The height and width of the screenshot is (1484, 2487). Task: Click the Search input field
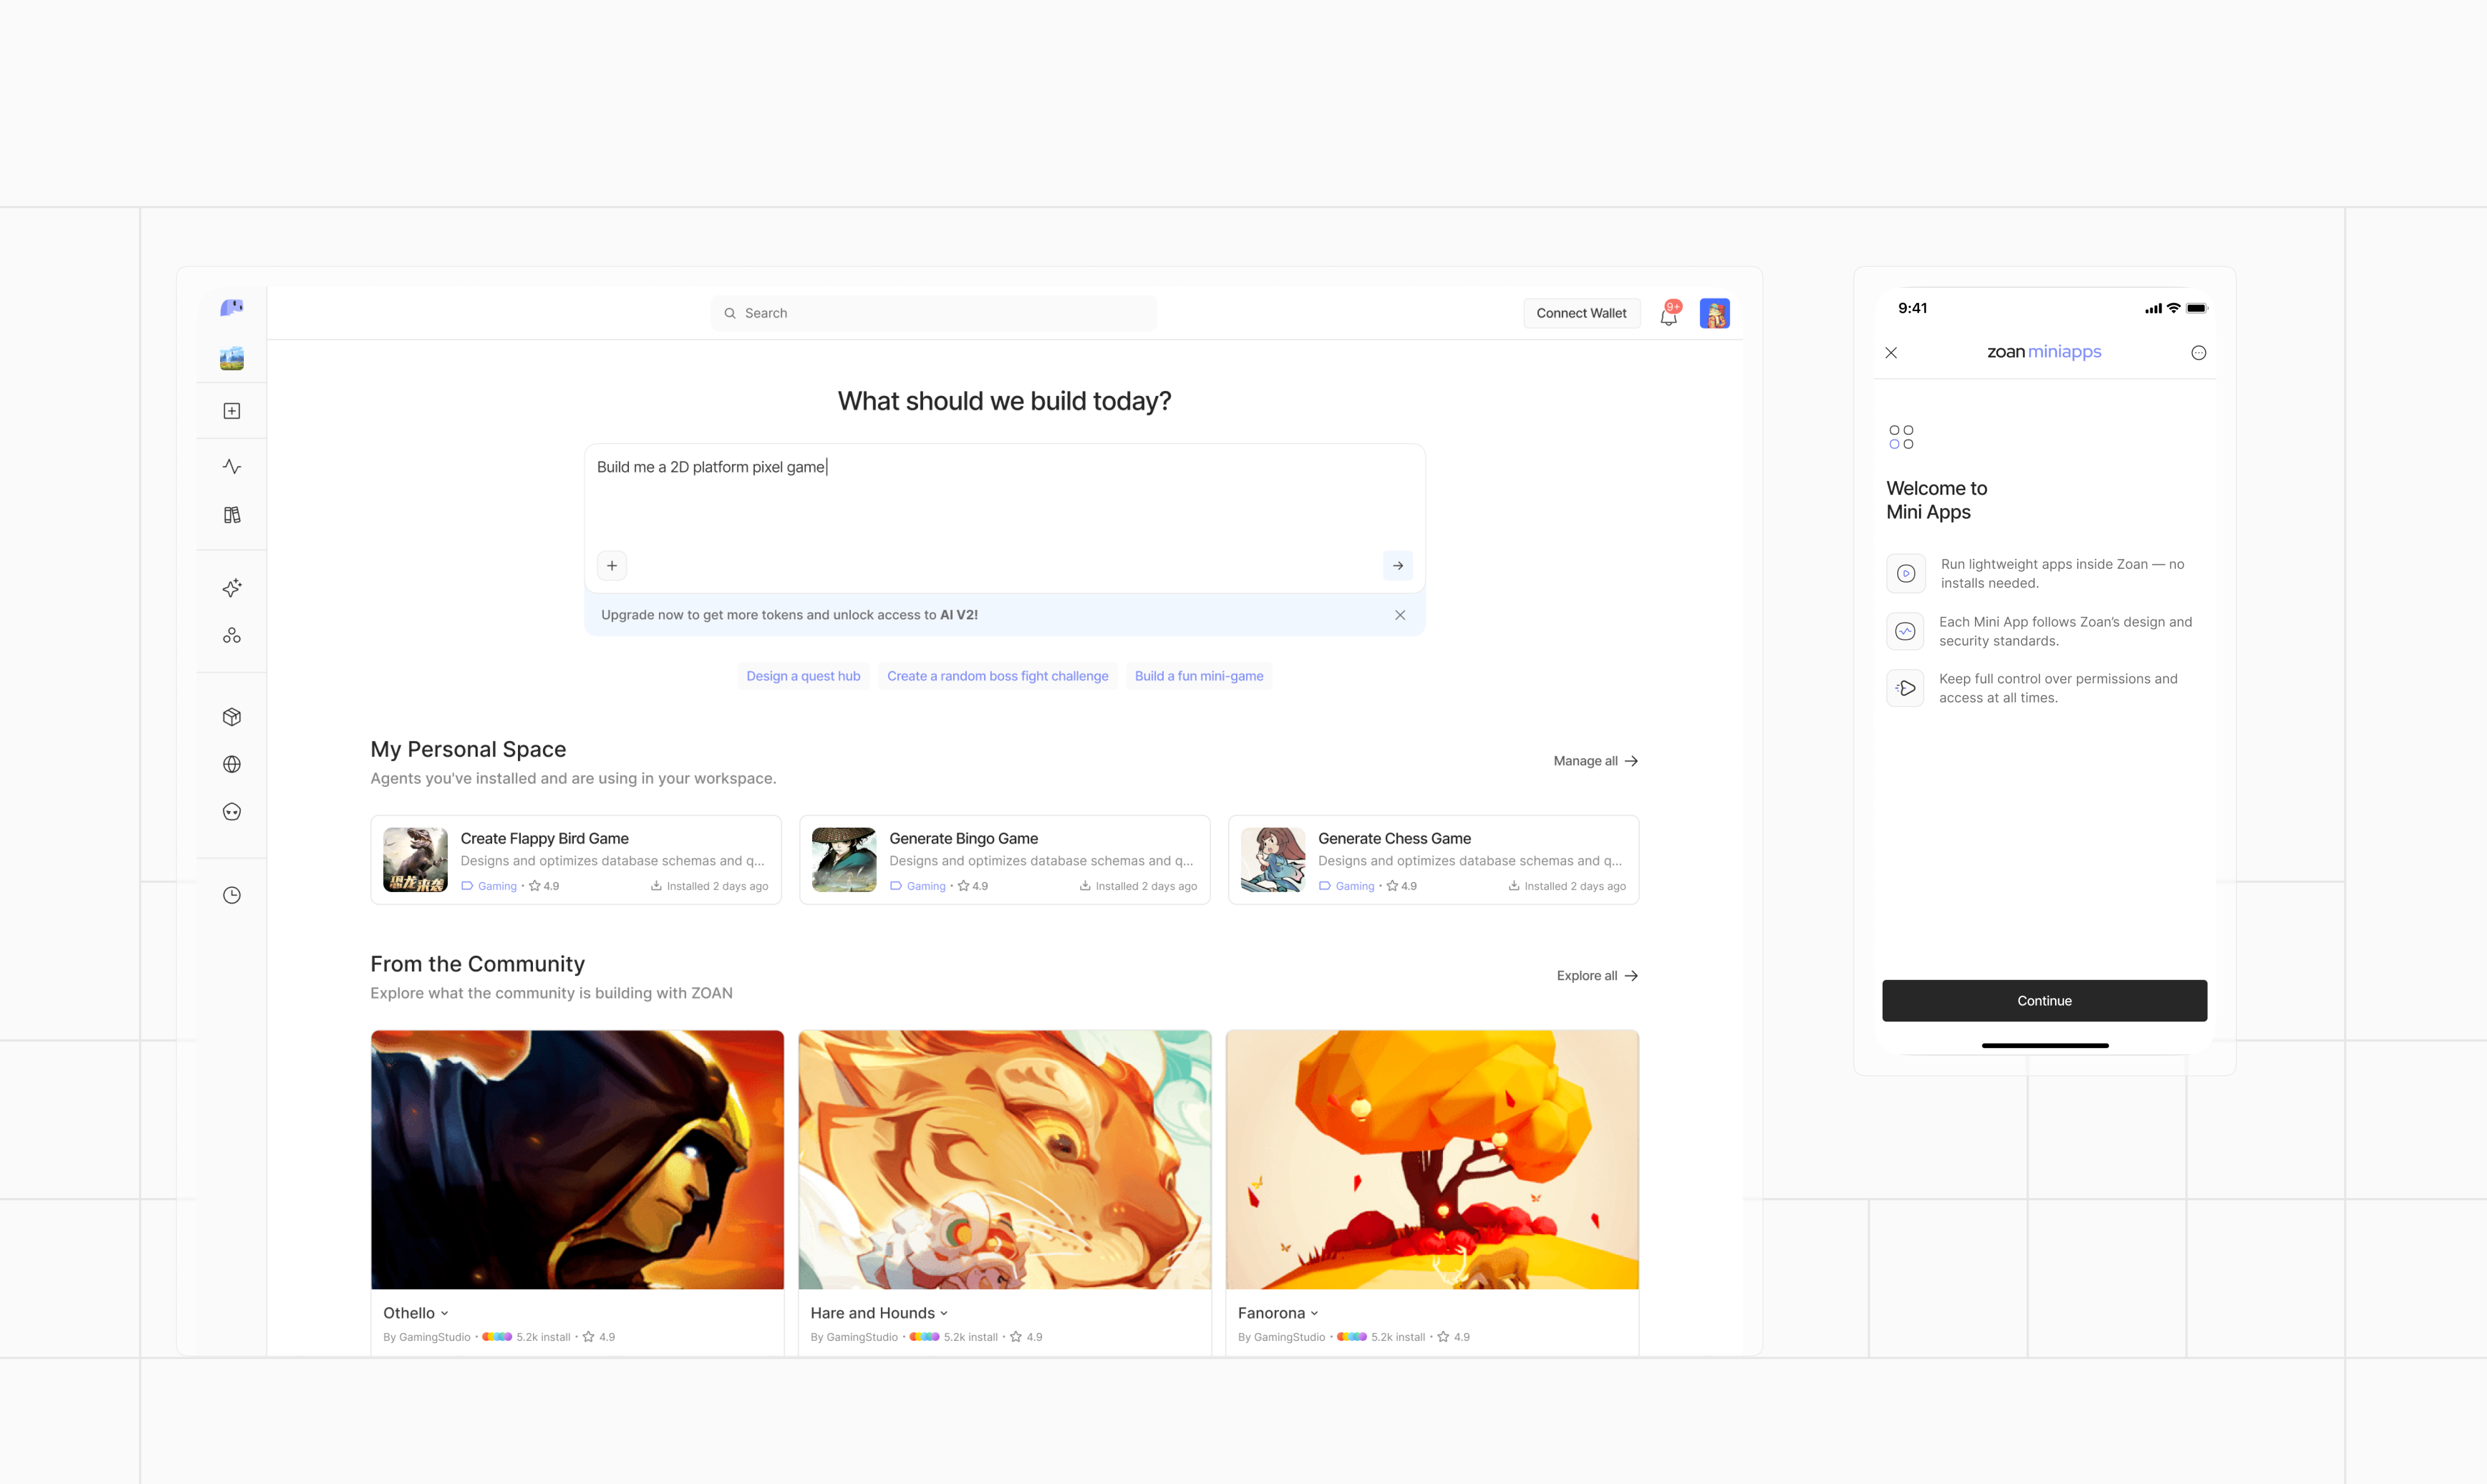(x=934, y=313)
